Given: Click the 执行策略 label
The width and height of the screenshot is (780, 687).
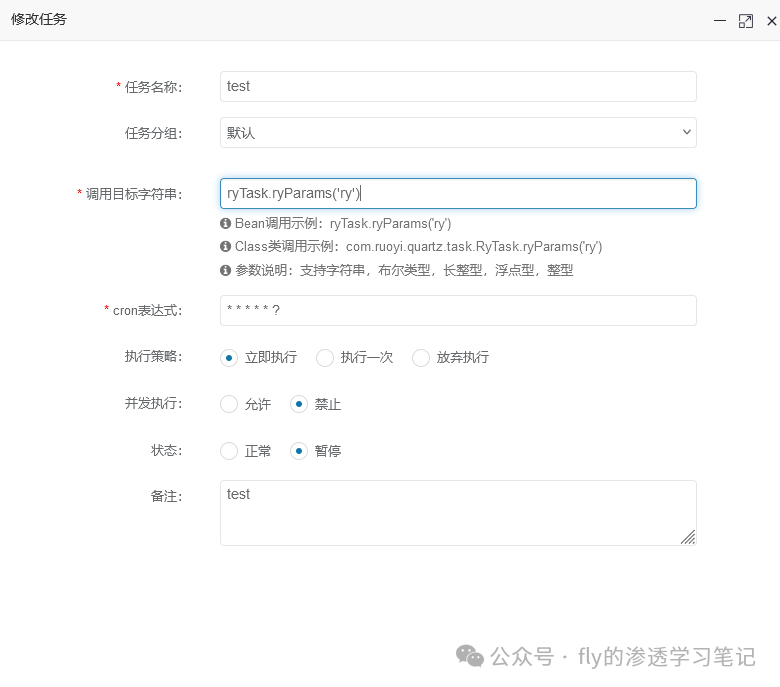Looking at the screenshot, I should [154, 357].
